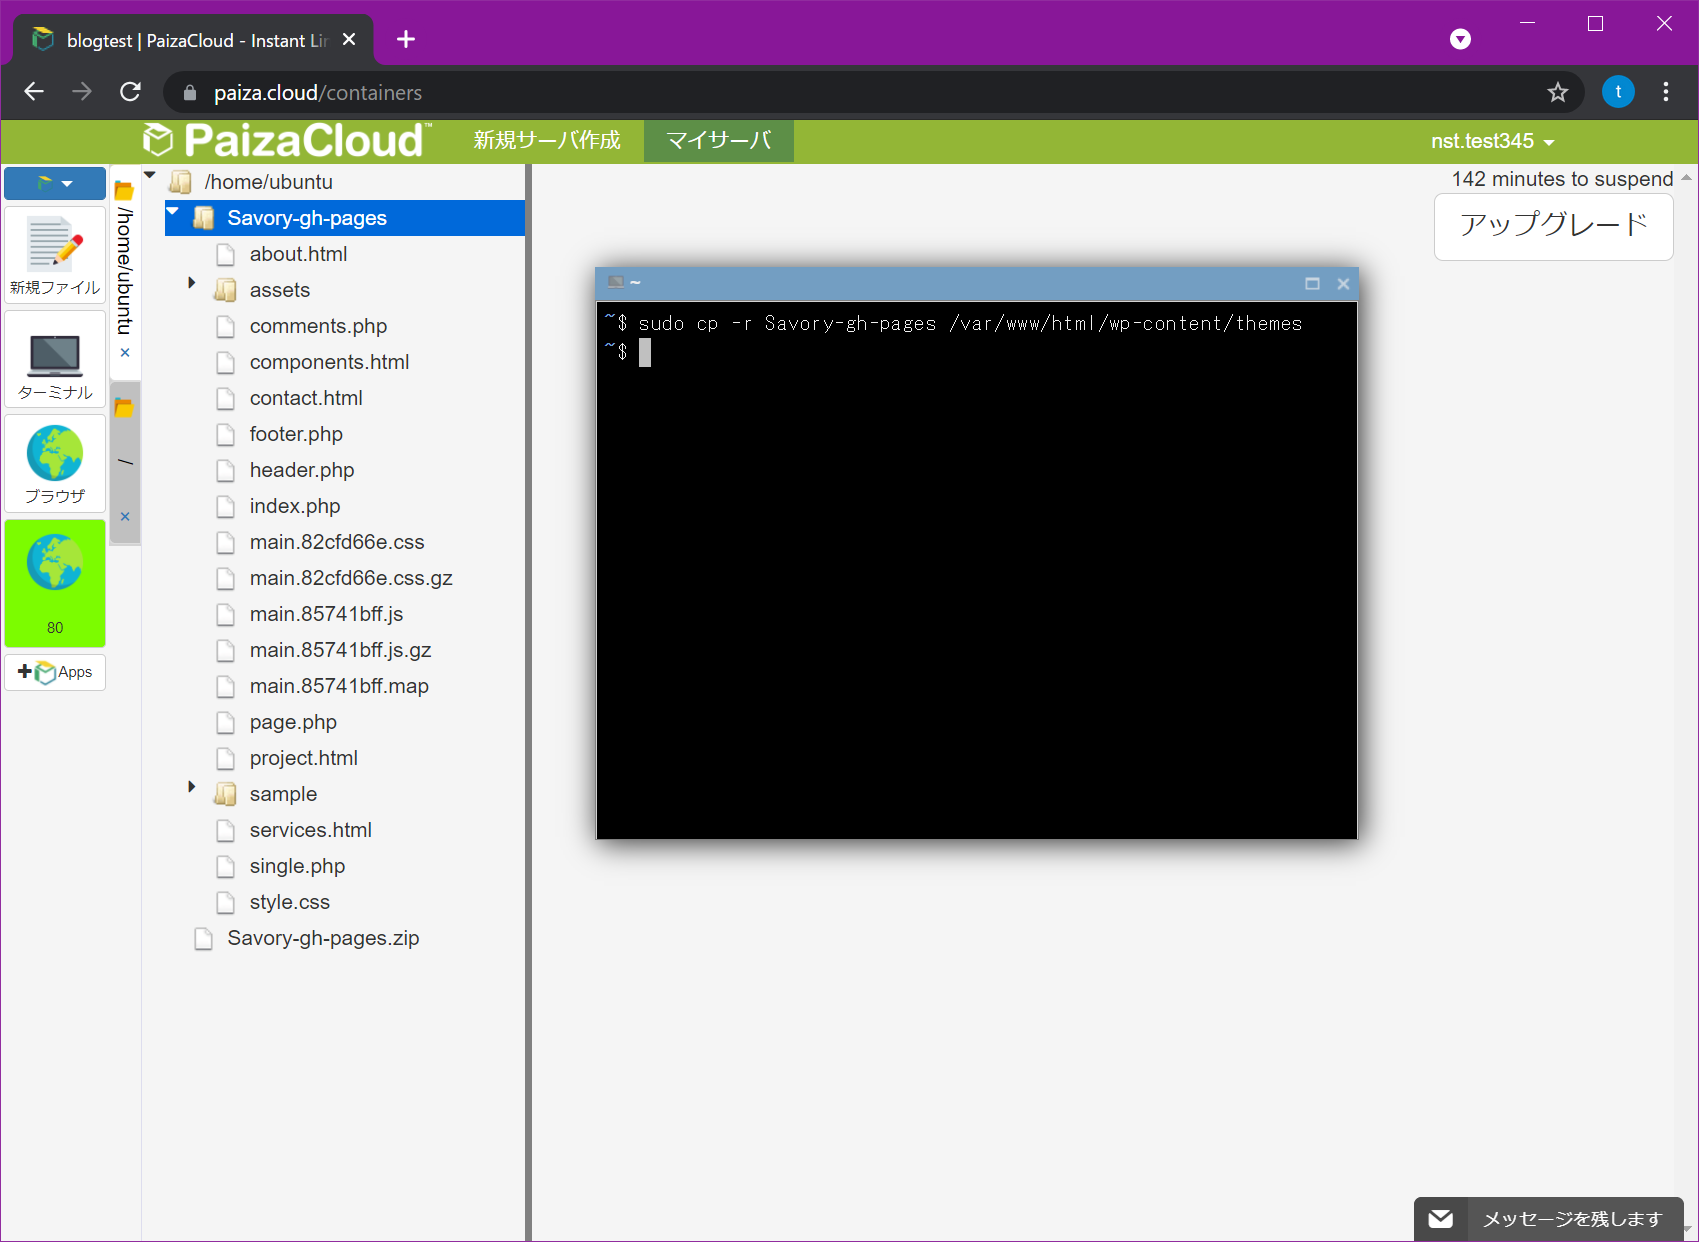This screenshot has width=1699, height=1242.
Task: Launch the Terminal (ターミナル) icon
Action: coord(55,359)
